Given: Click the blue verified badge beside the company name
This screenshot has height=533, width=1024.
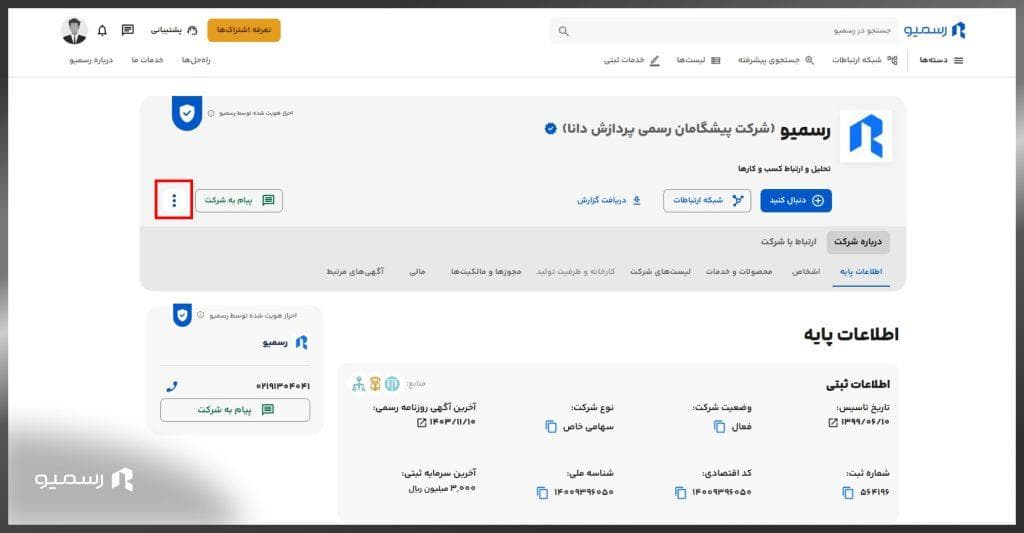Looking at the screenshot, I should point(551,129).
